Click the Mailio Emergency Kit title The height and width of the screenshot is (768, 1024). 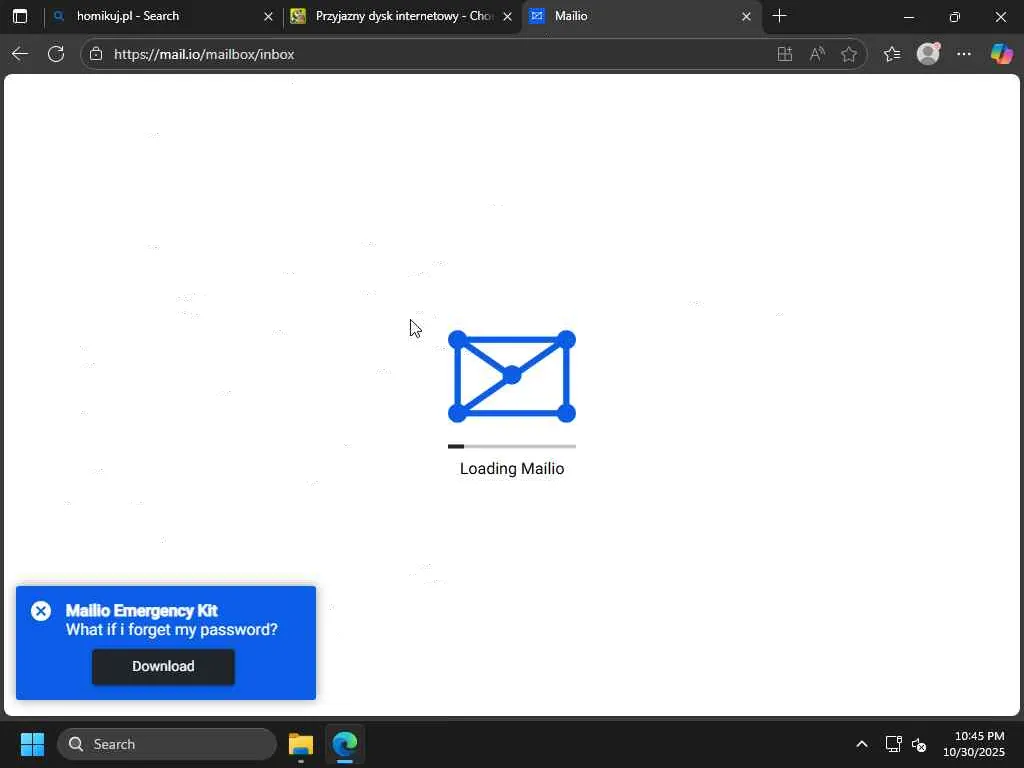[x=142, y=611]
